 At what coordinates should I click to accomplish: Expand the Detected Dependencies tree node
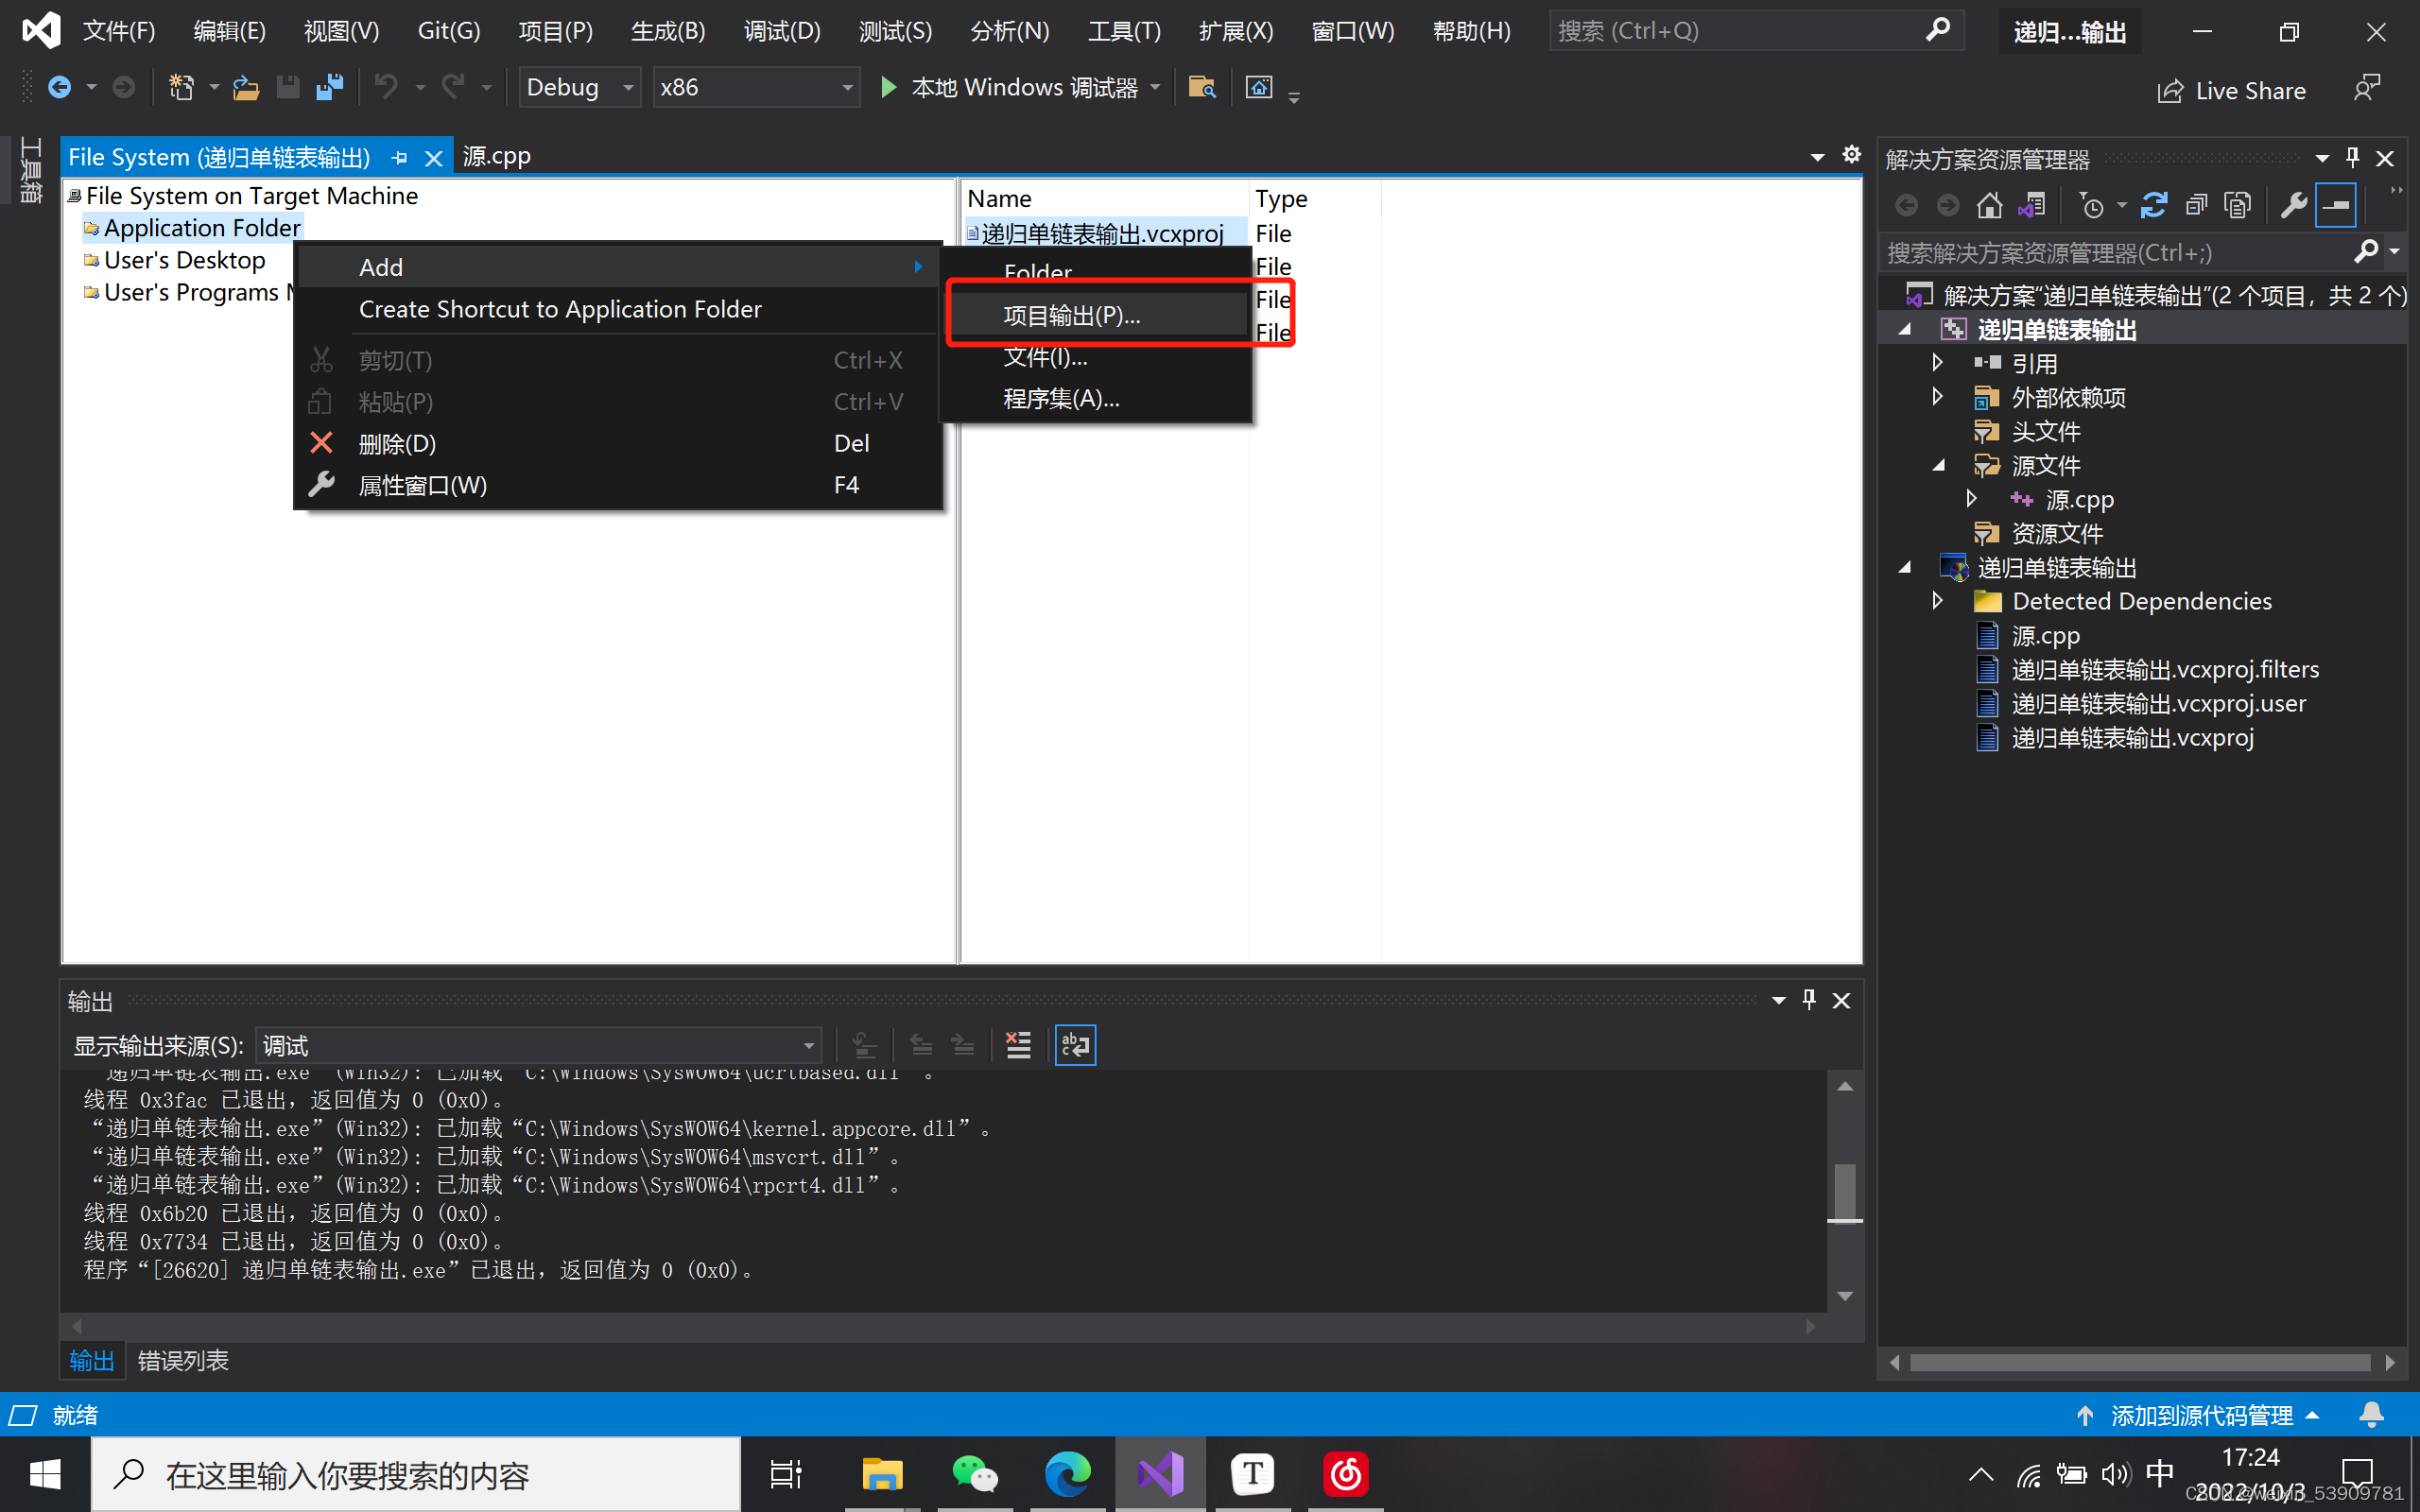[x=1937, y=601]
